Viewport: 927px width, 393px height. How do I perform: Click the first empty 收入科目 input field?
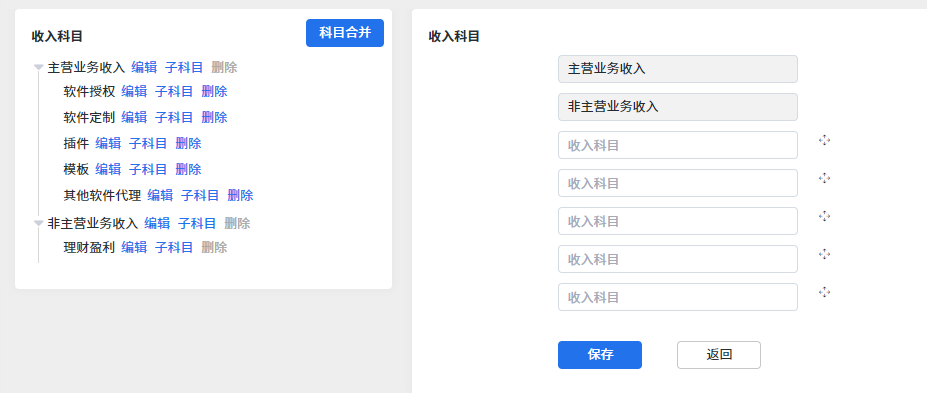point(678,145)
